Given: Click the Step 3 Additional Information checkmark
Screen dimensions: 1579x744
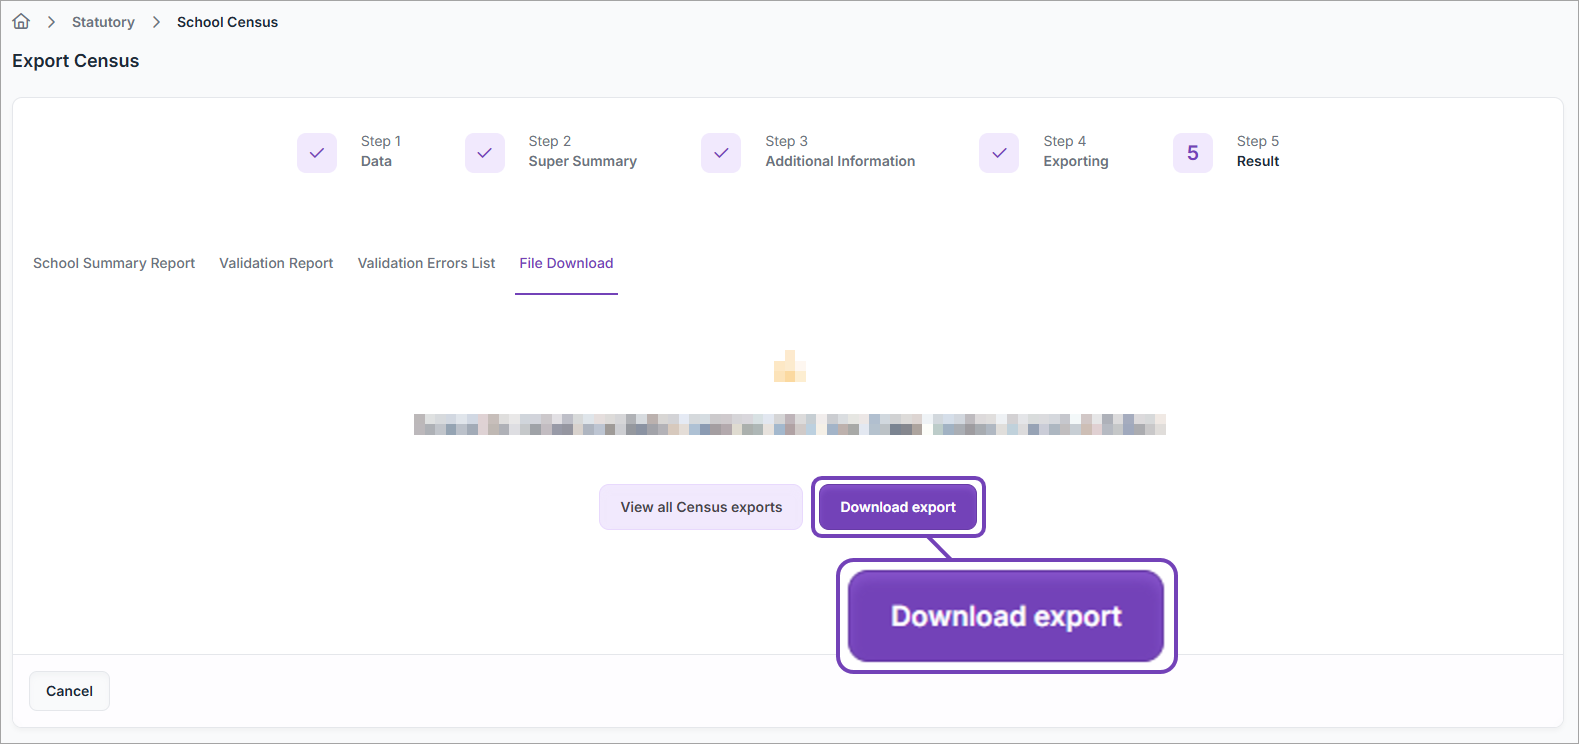Looking at the screenshot, I should (x=721, y=153).
